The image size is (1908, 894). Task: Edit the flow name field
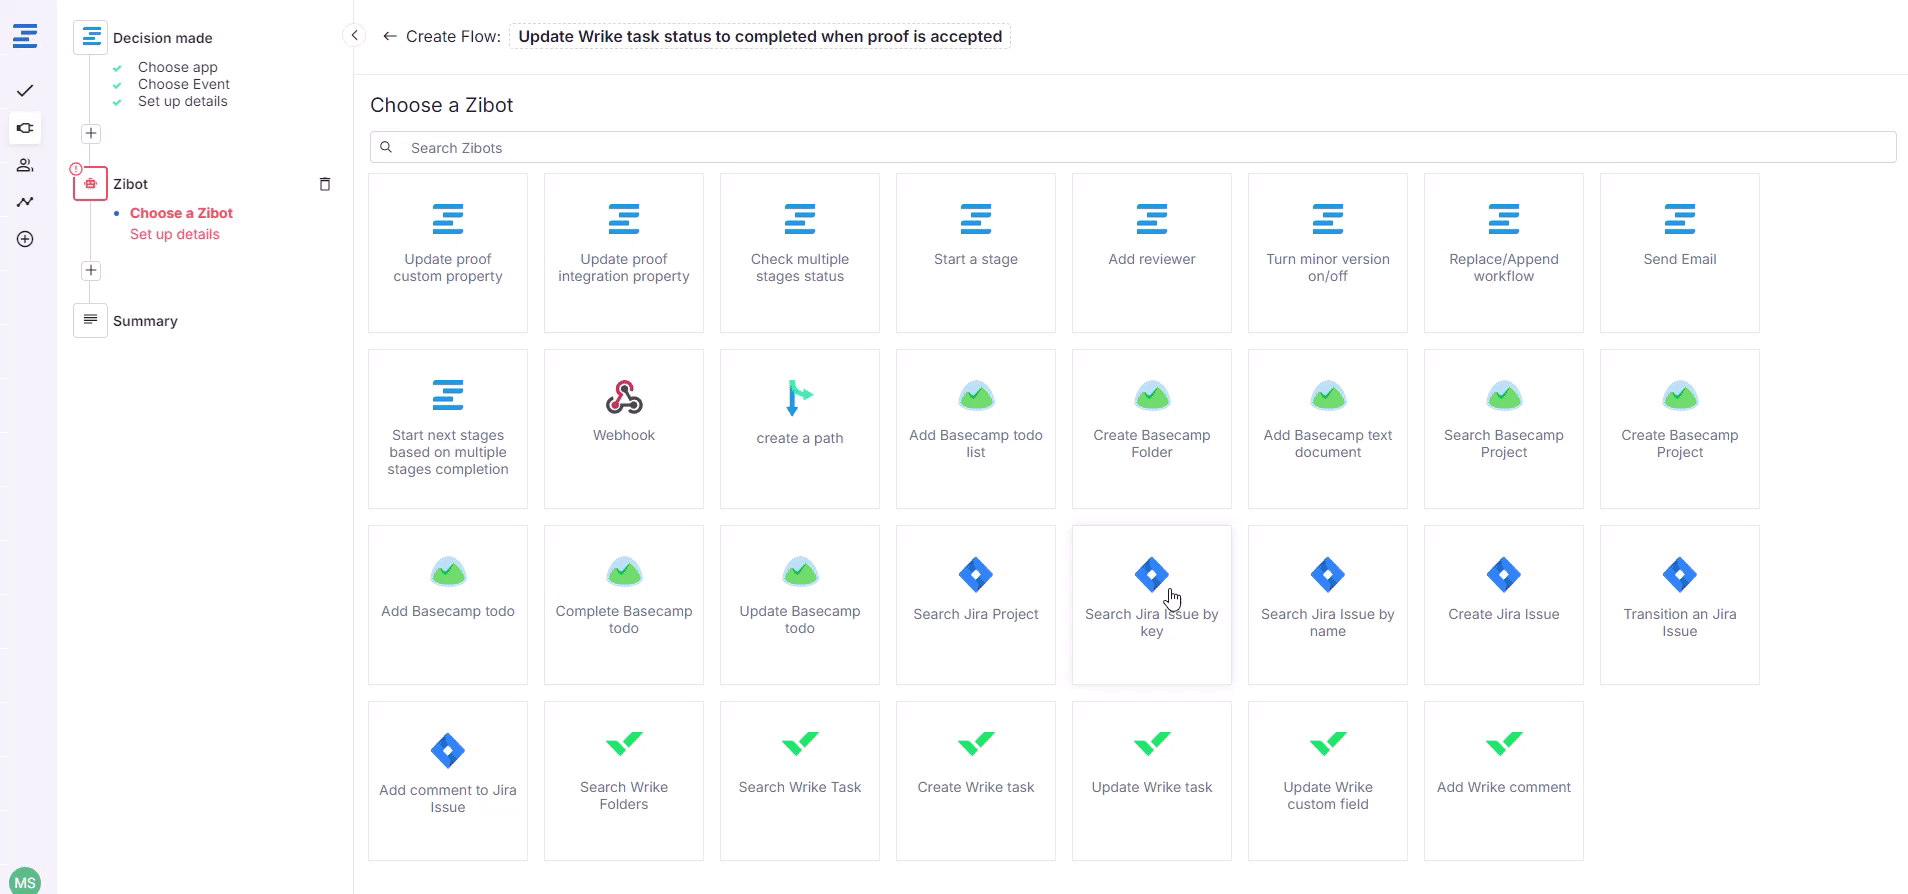(x=760, y=36)
